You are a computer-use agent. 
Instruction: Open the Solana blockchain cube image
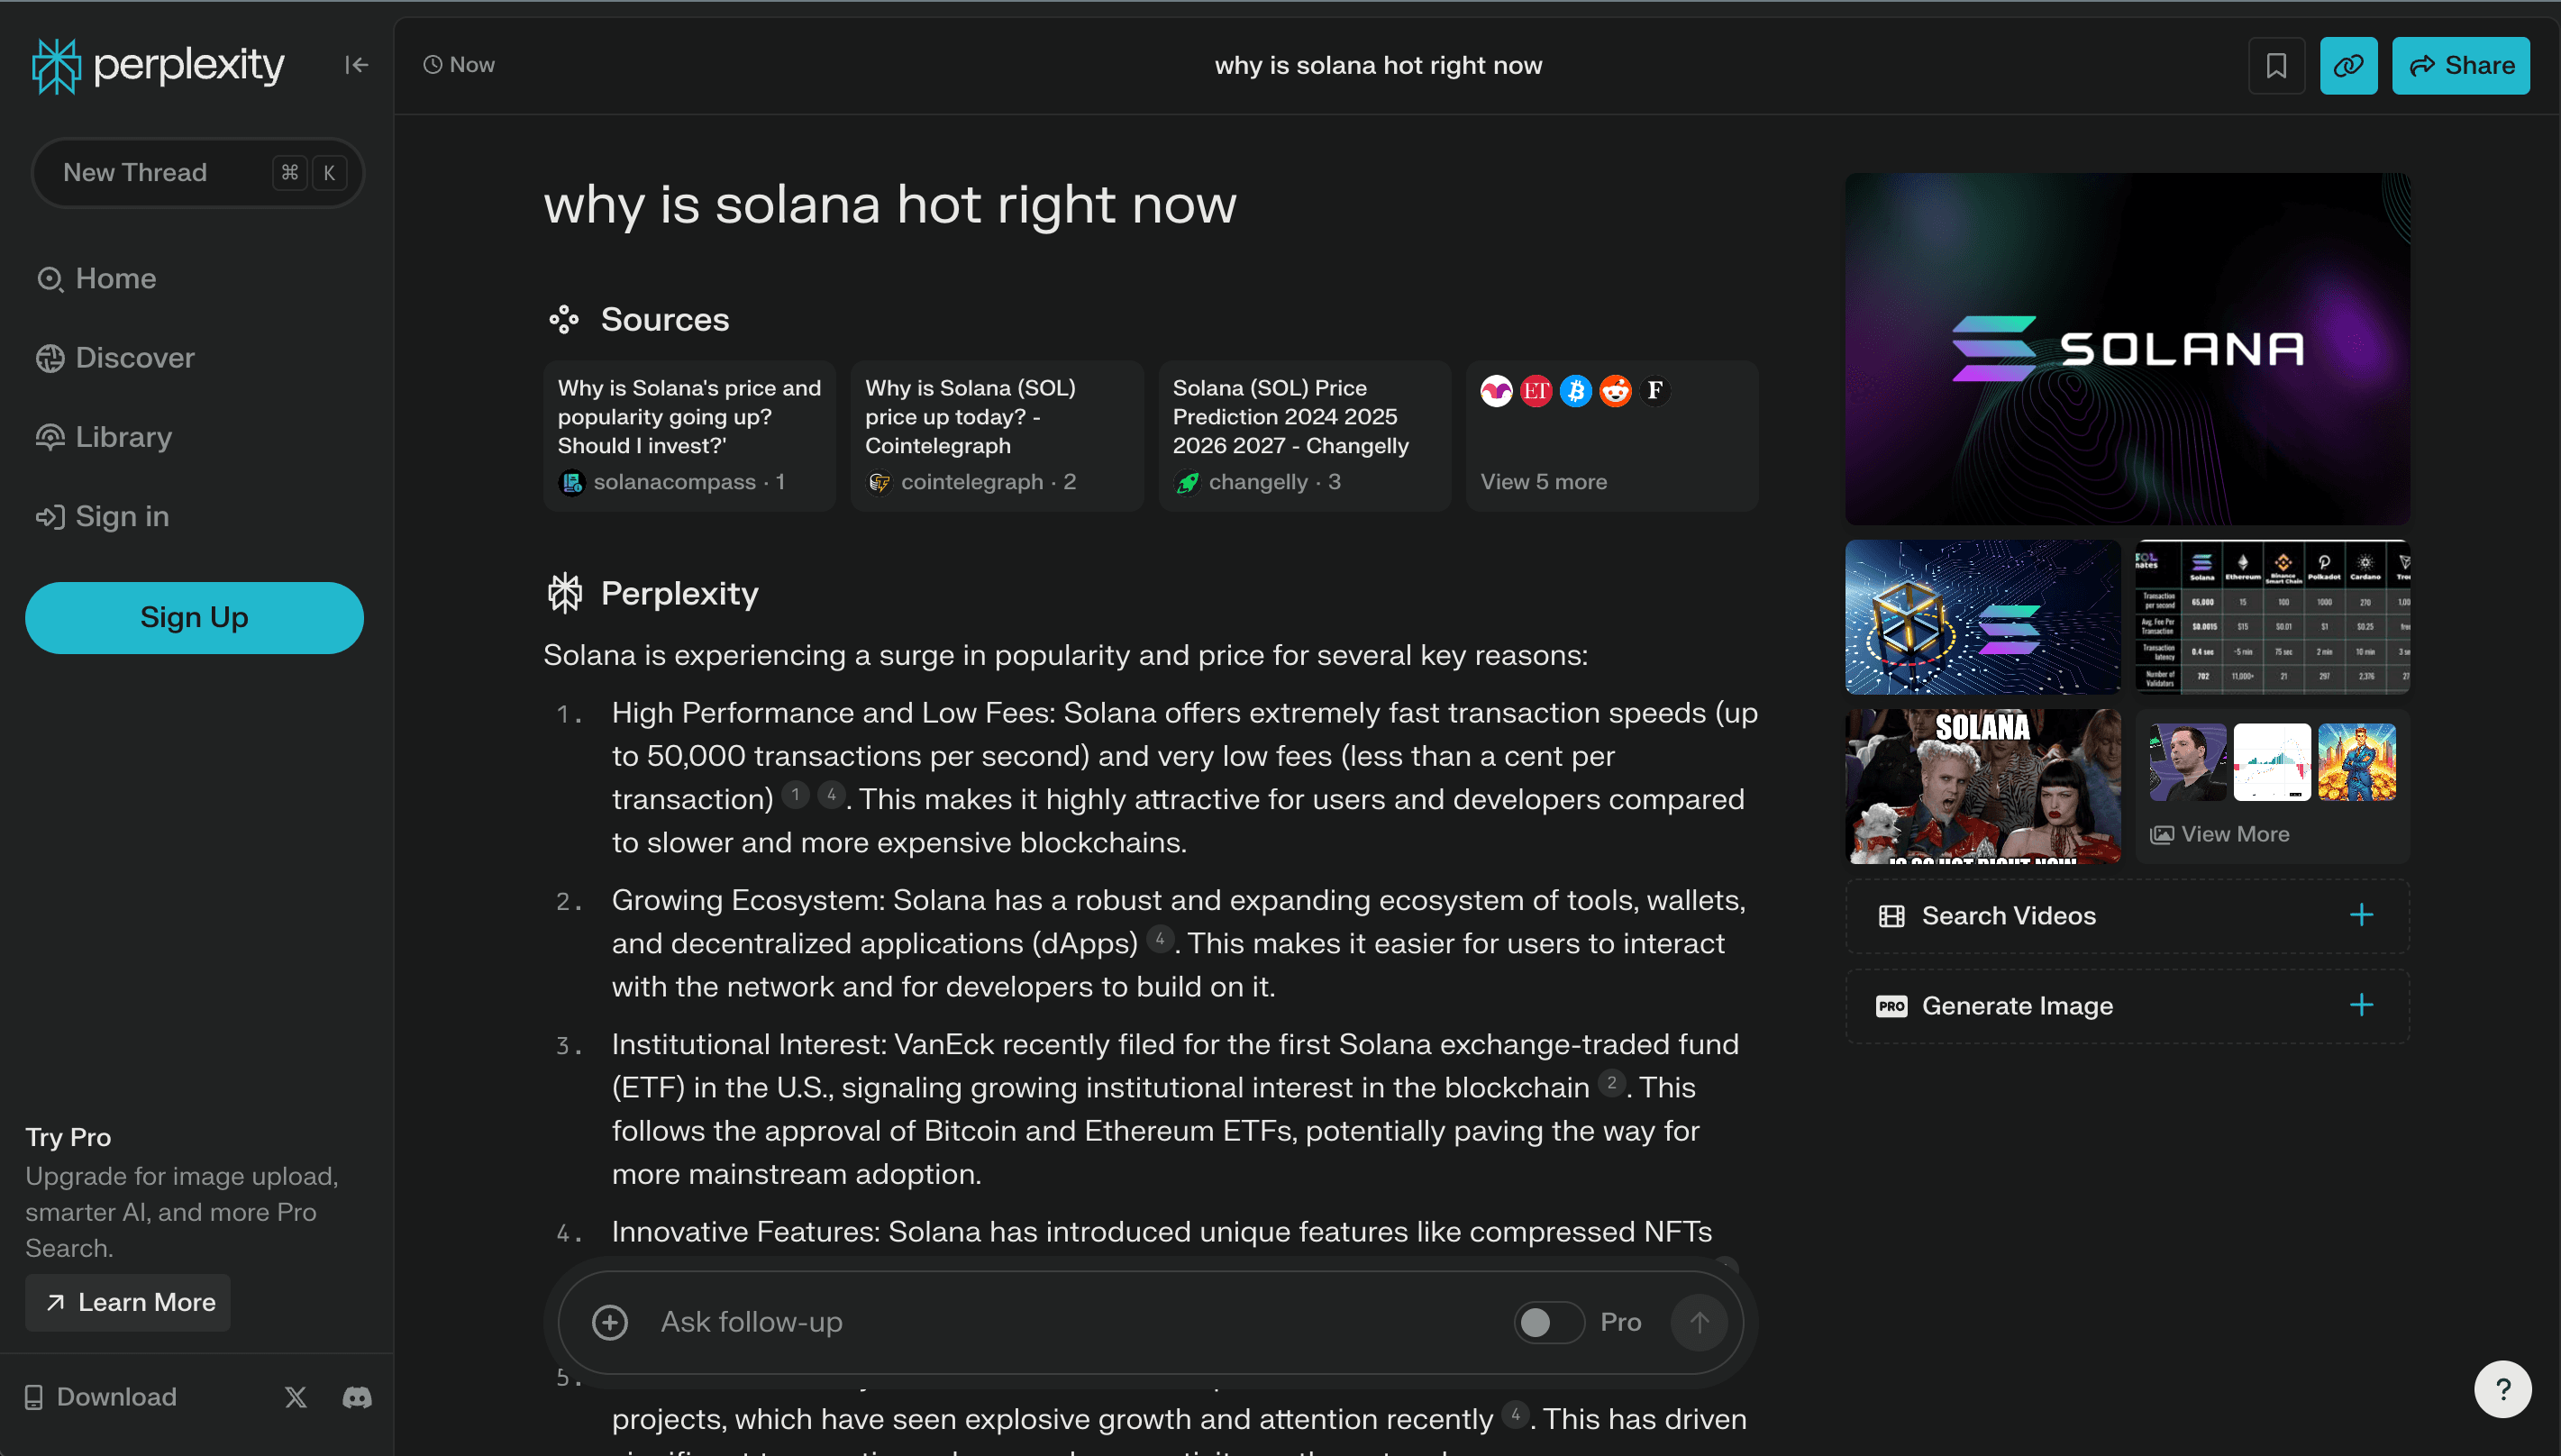1982,617
